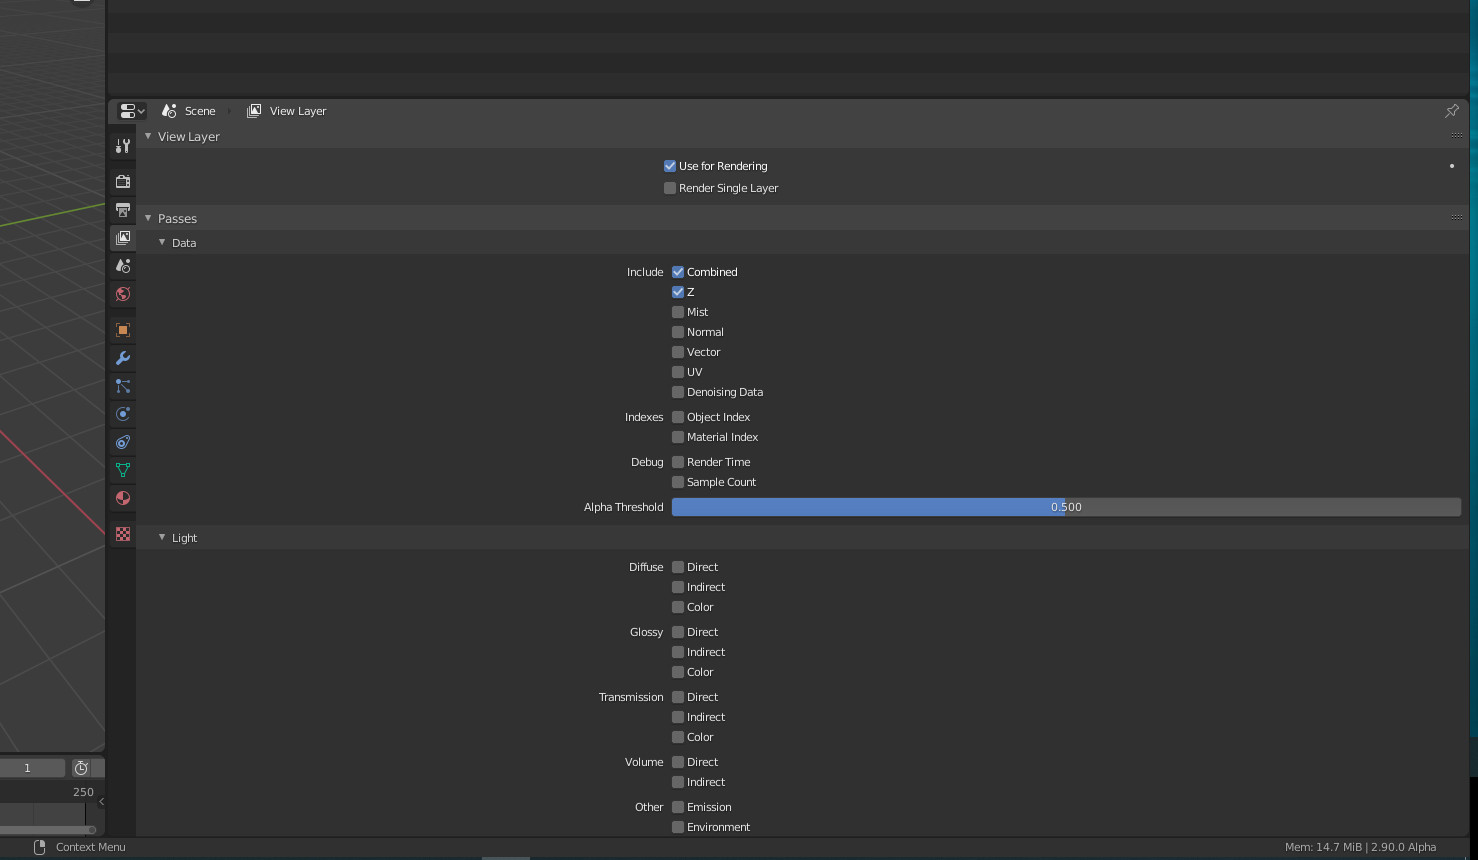Click the current frame field showing 1
Image resolution: width=1478 pixels, height=860 pixels.
click(32, 768)
